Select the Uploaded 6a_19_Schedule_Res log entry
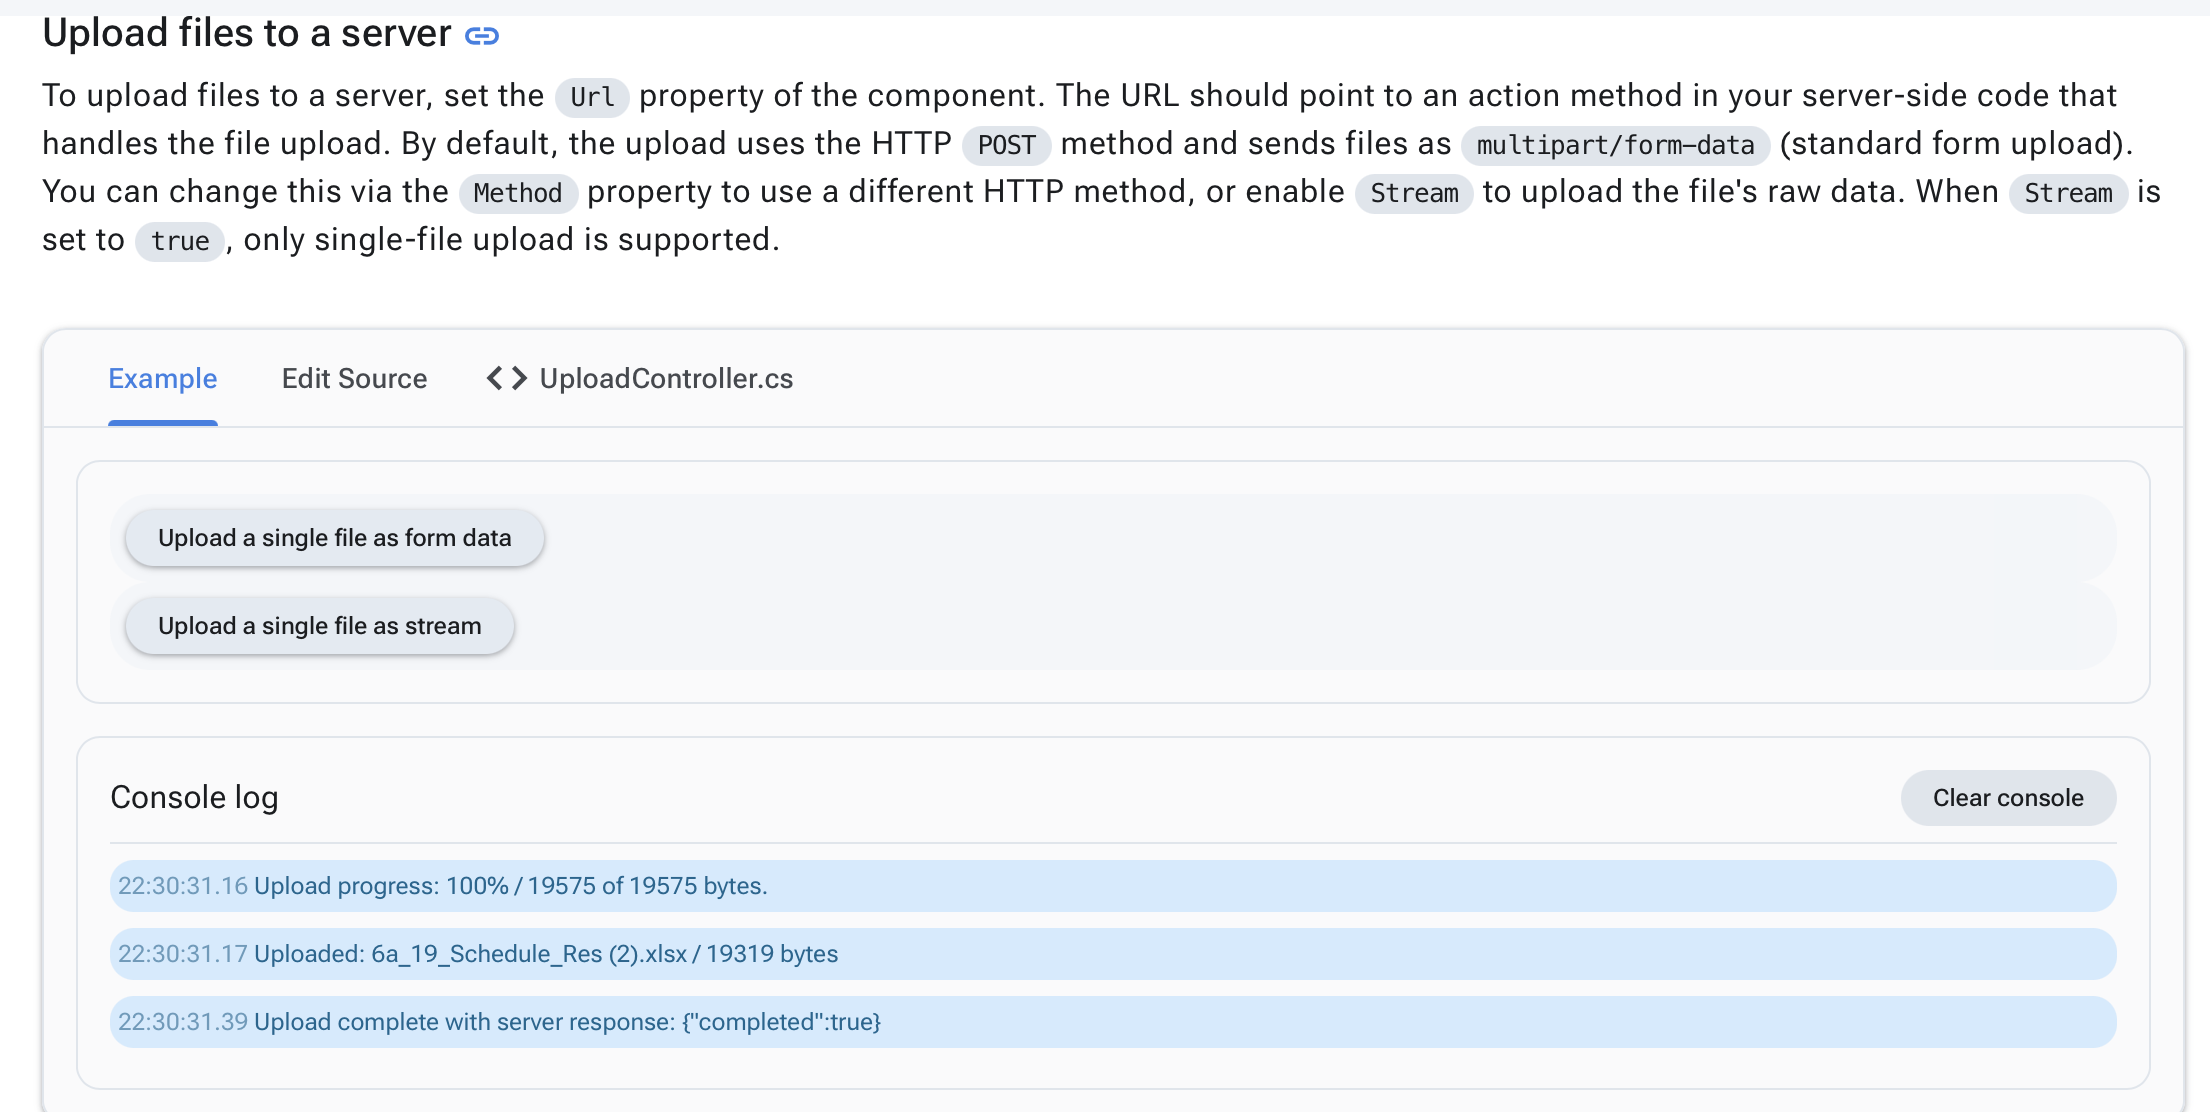The image size is (2210, 1112). 1113,954
